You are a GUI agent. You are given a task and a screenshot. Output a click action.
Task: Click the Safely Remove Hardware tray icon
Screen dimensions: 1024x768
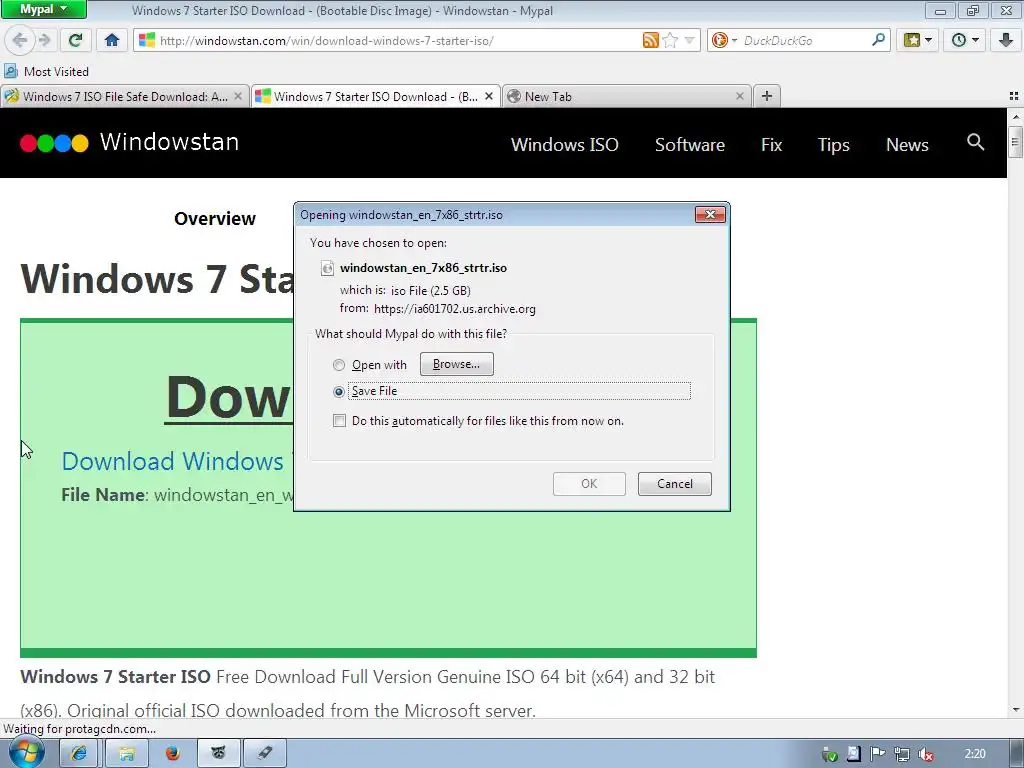coord(829,754)
